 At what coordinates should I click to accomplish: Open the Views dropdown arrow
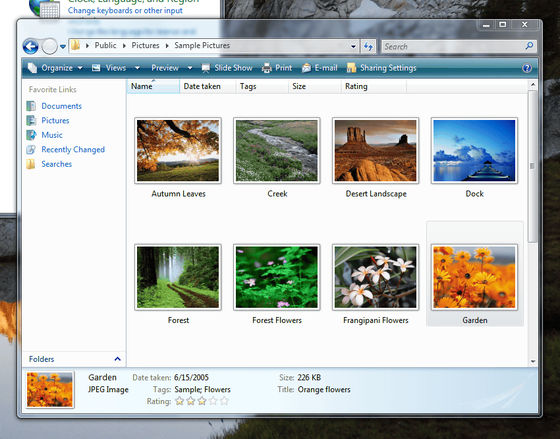[x=137, y=68]
